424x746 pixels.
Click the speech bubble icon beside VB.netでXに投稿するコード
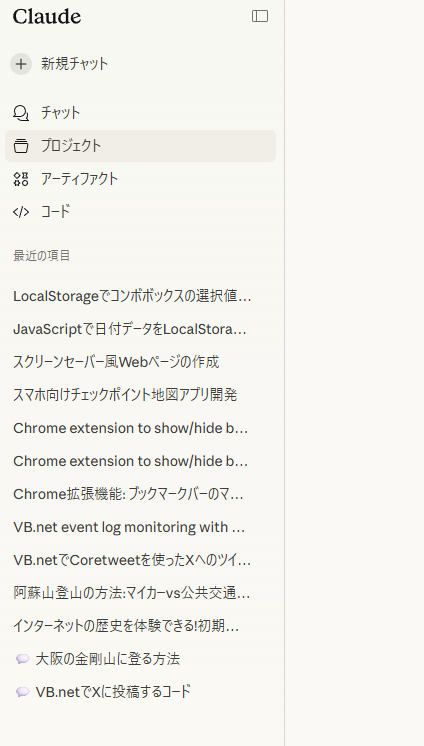click(x=22, y=692)
